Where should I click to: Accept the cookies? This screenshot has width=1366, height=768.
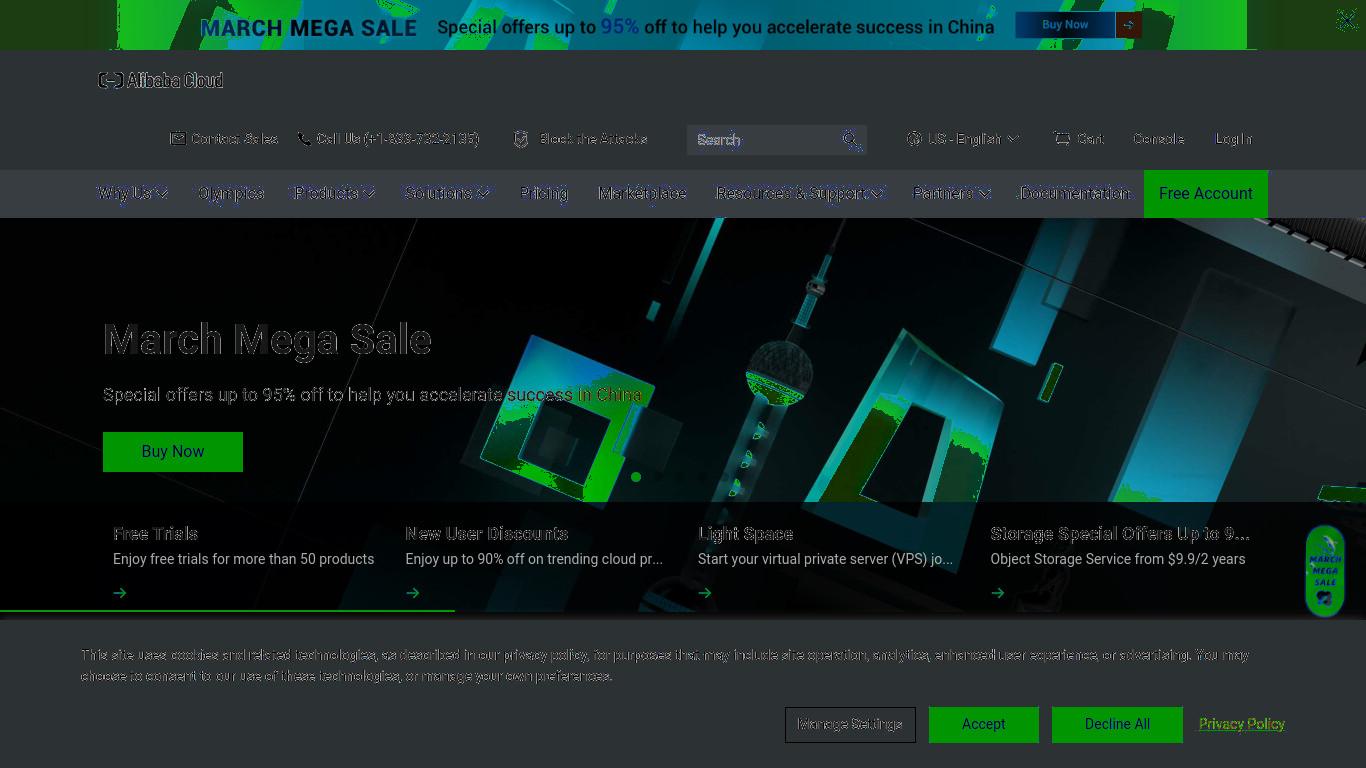(984, 724)
